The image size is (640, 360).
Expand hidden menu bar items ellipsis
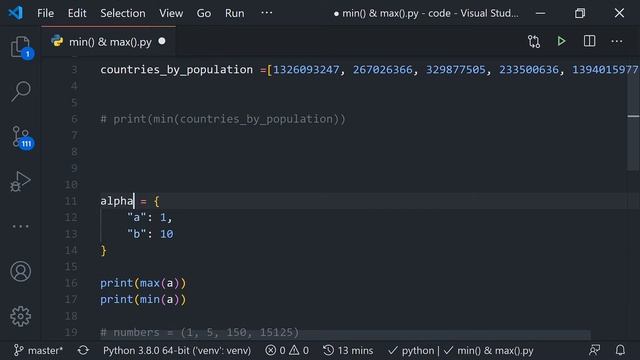point(267,13)
